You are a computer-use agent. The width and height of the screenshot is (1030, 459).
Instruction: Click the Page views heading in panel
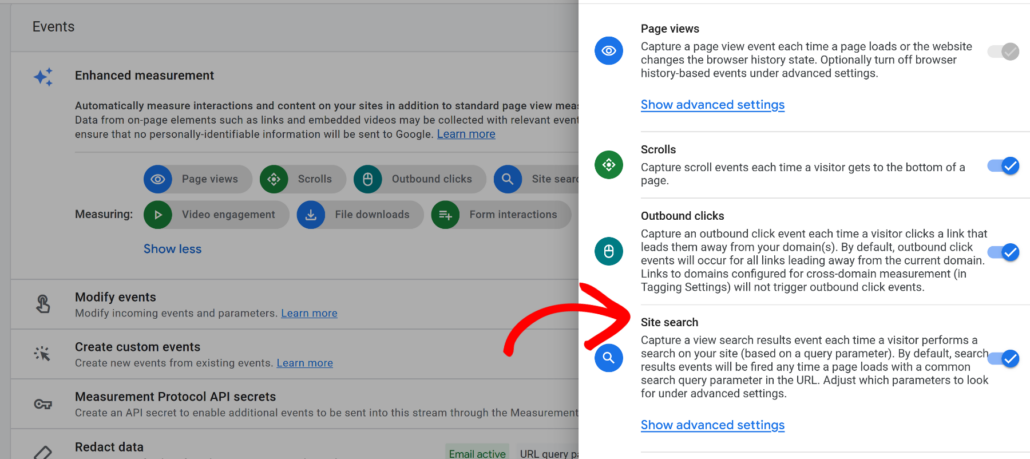(x=669, y=29)
